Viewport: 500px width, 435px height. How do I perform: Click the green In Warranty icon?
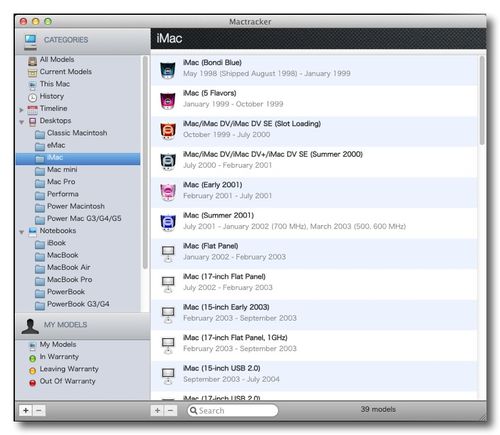[32, 359]
